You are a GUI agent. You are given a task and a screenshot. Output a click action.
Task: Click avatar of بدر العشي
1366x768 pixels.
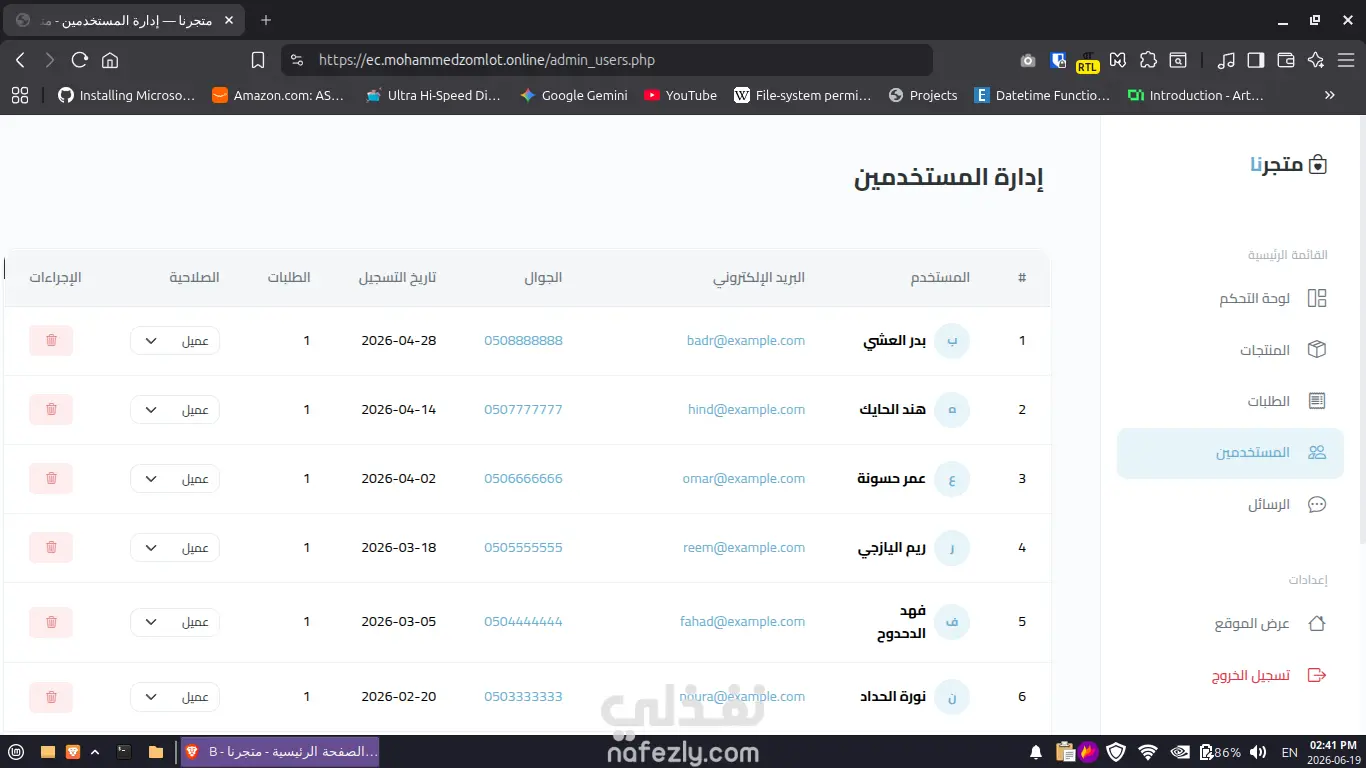pos(952,341)
